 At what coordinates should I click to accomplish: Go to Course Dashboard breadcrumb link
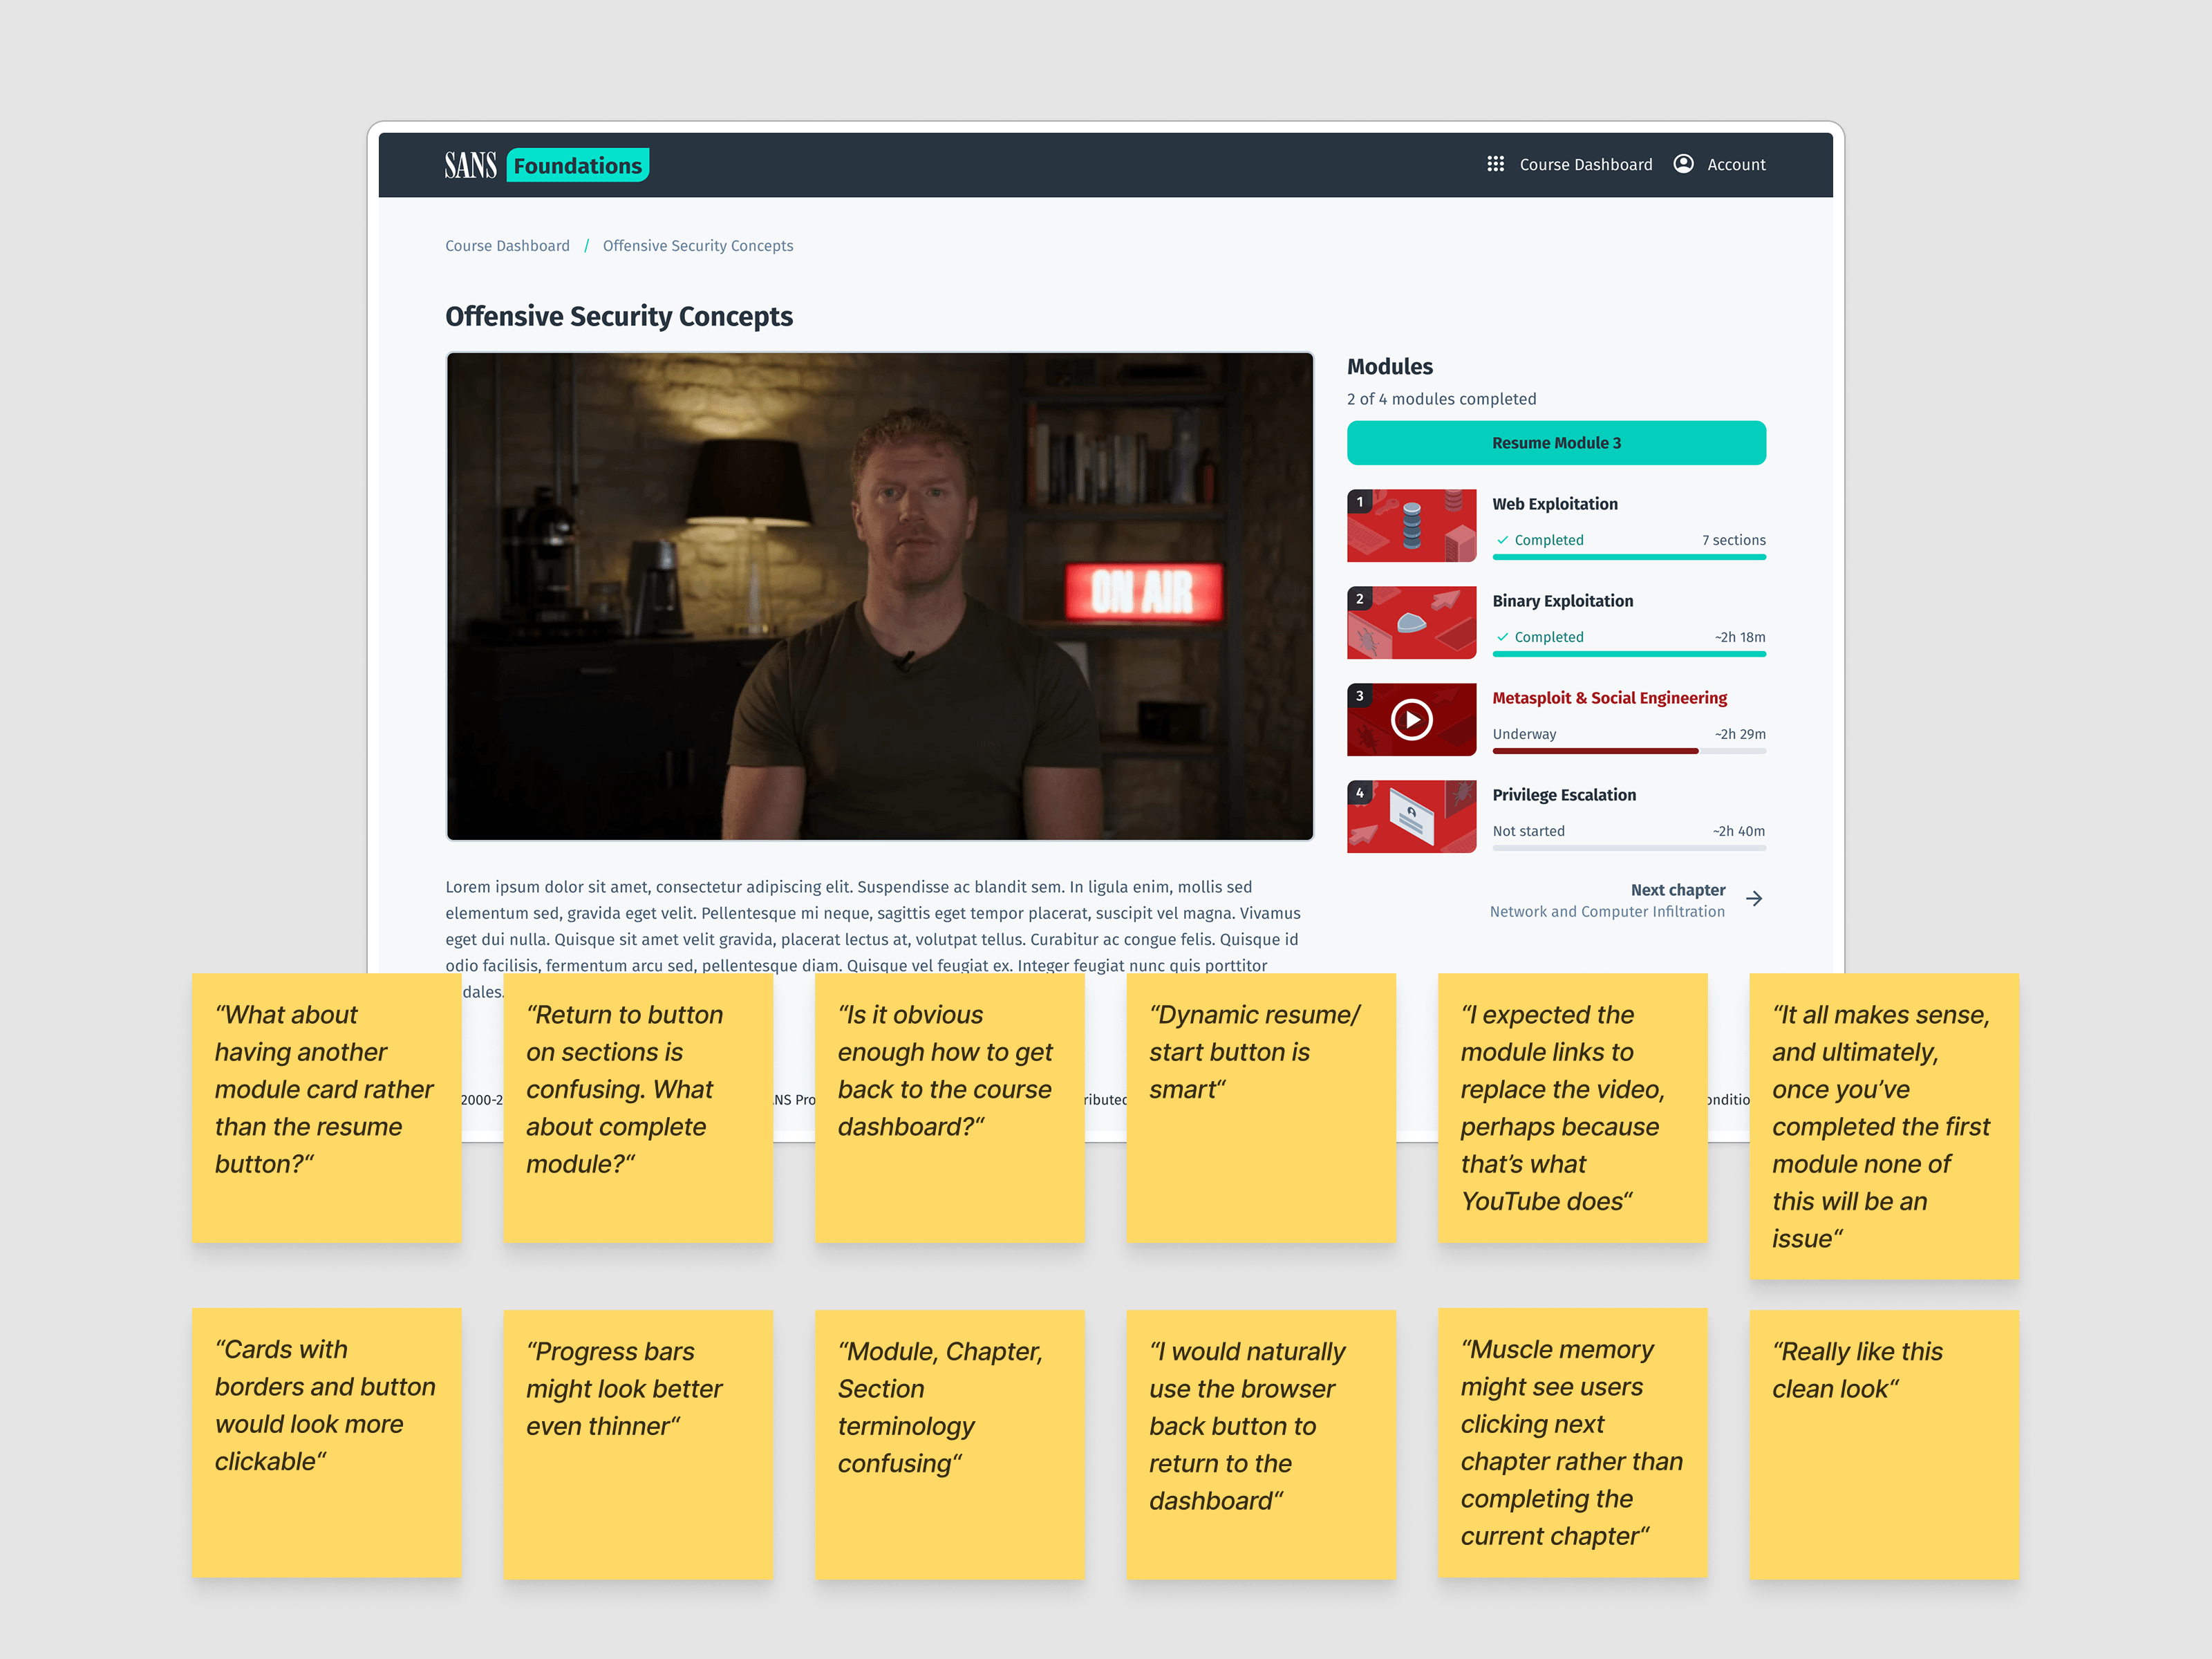[x=507, y=246]
